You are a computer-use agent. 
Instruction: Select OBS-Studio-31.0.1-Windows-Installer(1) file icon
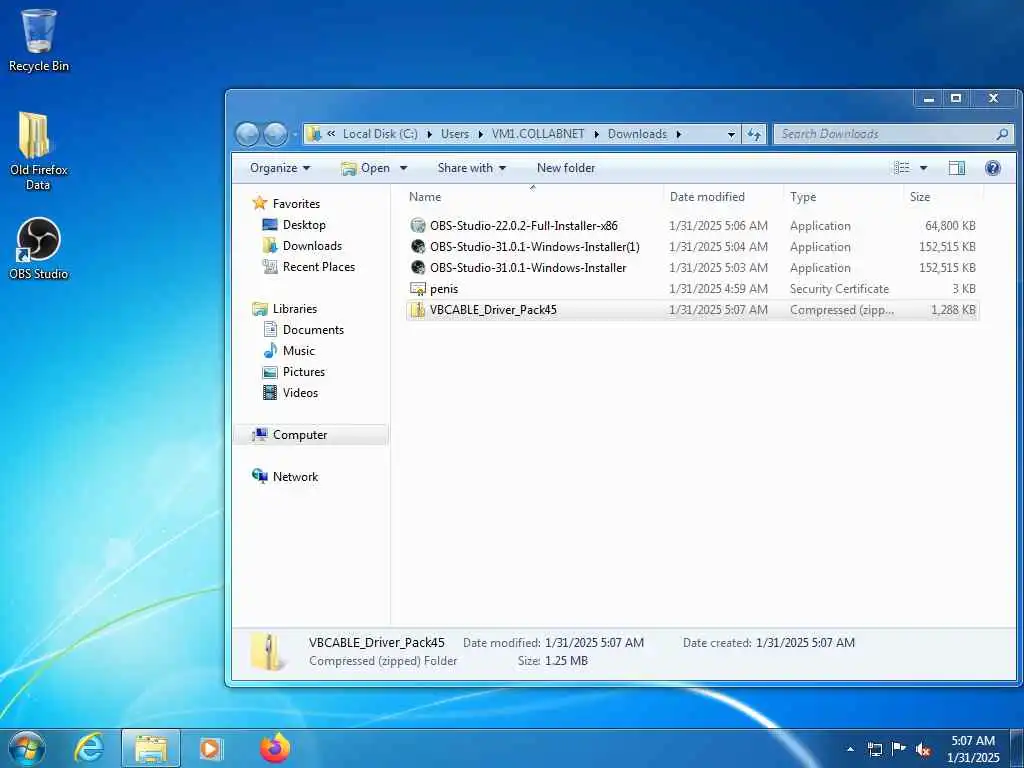click(418, 246)
